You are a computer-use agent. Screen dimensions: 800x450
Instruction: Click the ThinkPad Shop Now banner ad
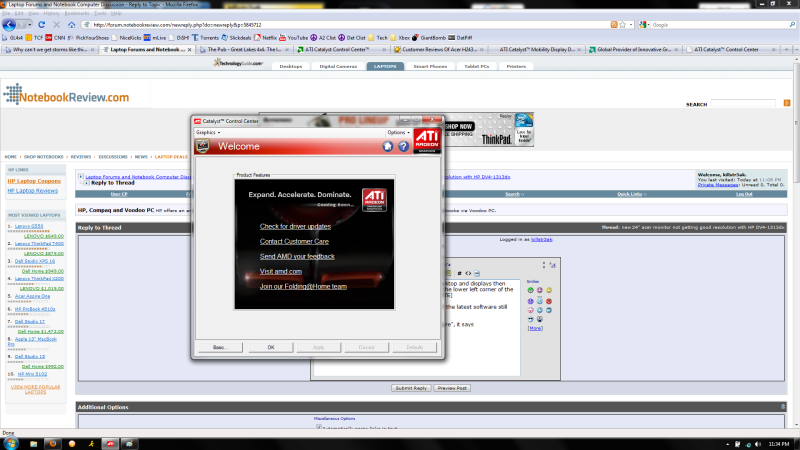pyautogui.click(x=489, y=130)
